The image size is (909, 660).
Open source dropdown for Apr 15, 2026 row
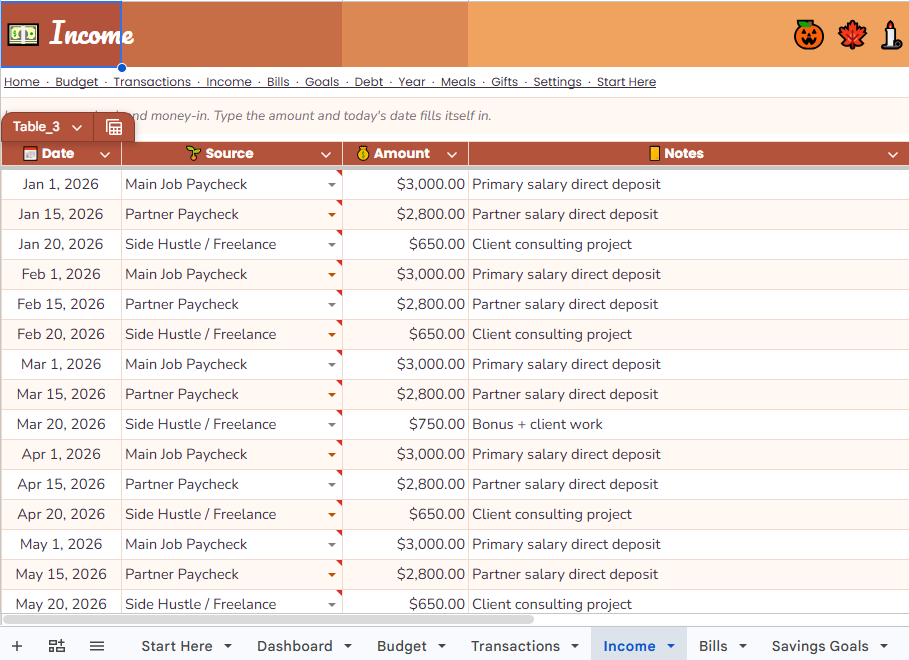[x=332, y=485]
